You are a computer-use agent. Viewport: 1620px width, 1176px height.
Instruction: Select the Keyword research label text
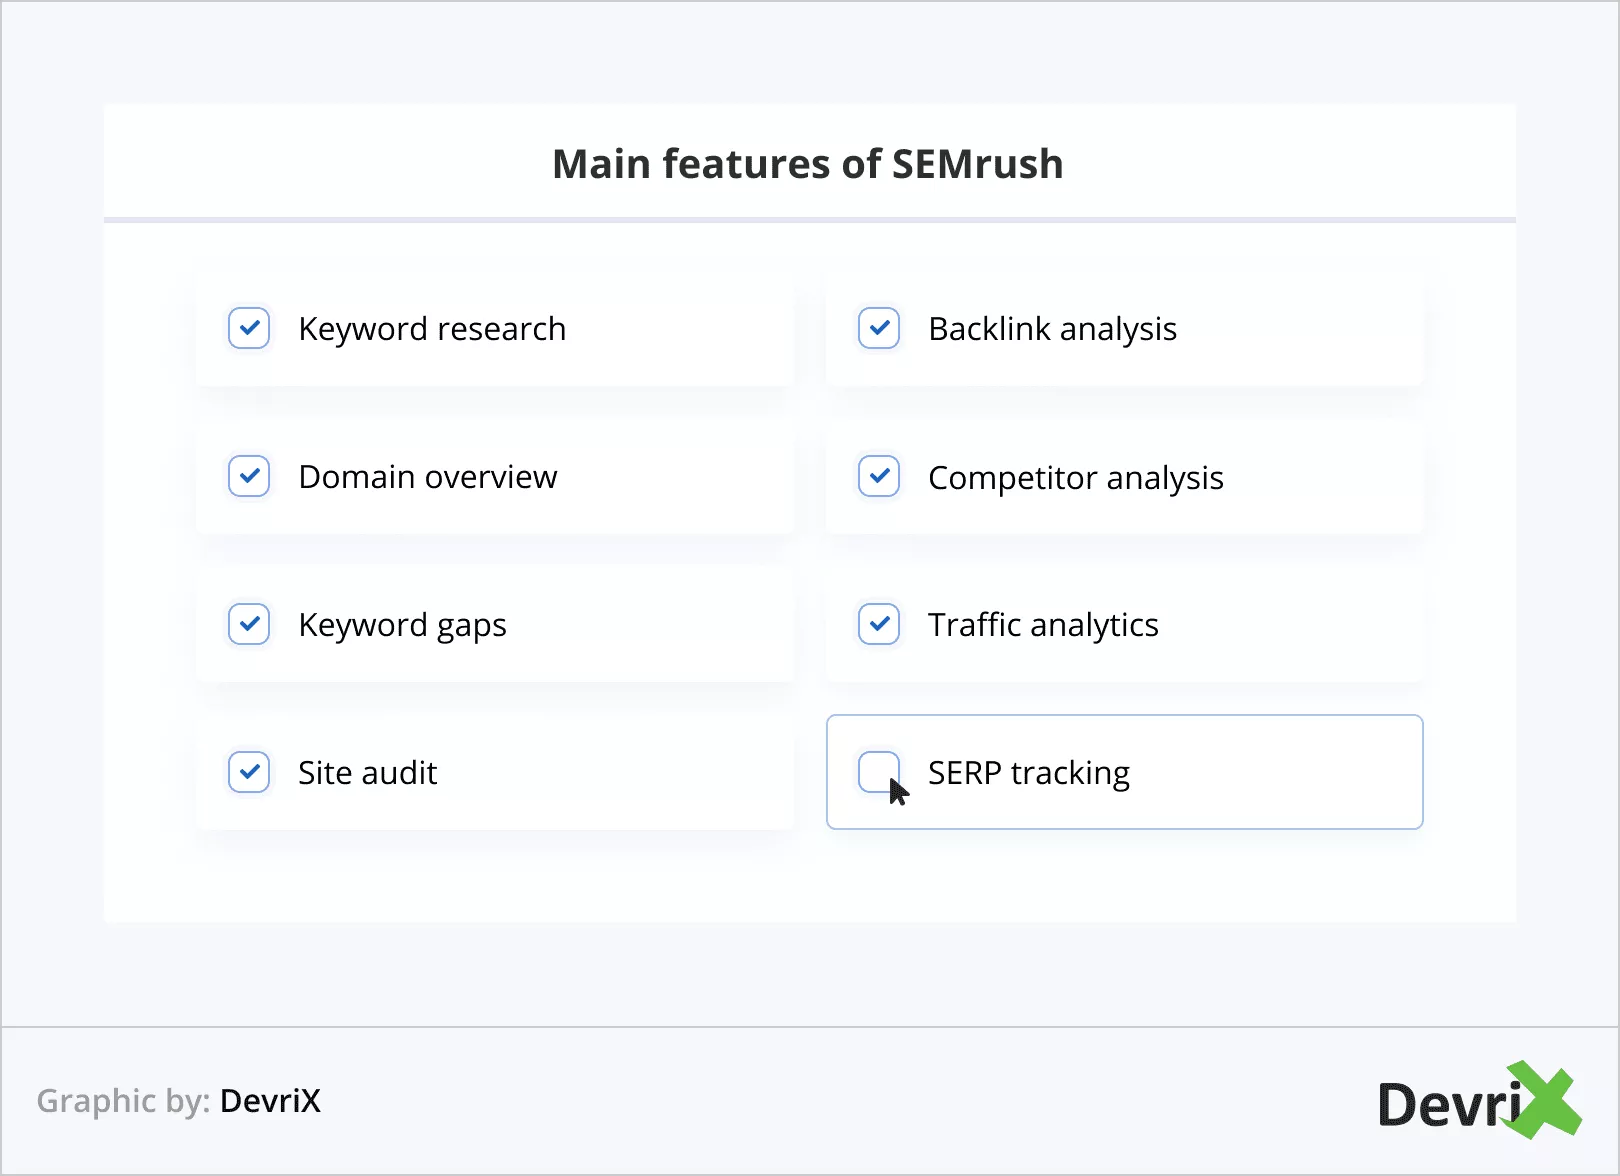[432, 329]
